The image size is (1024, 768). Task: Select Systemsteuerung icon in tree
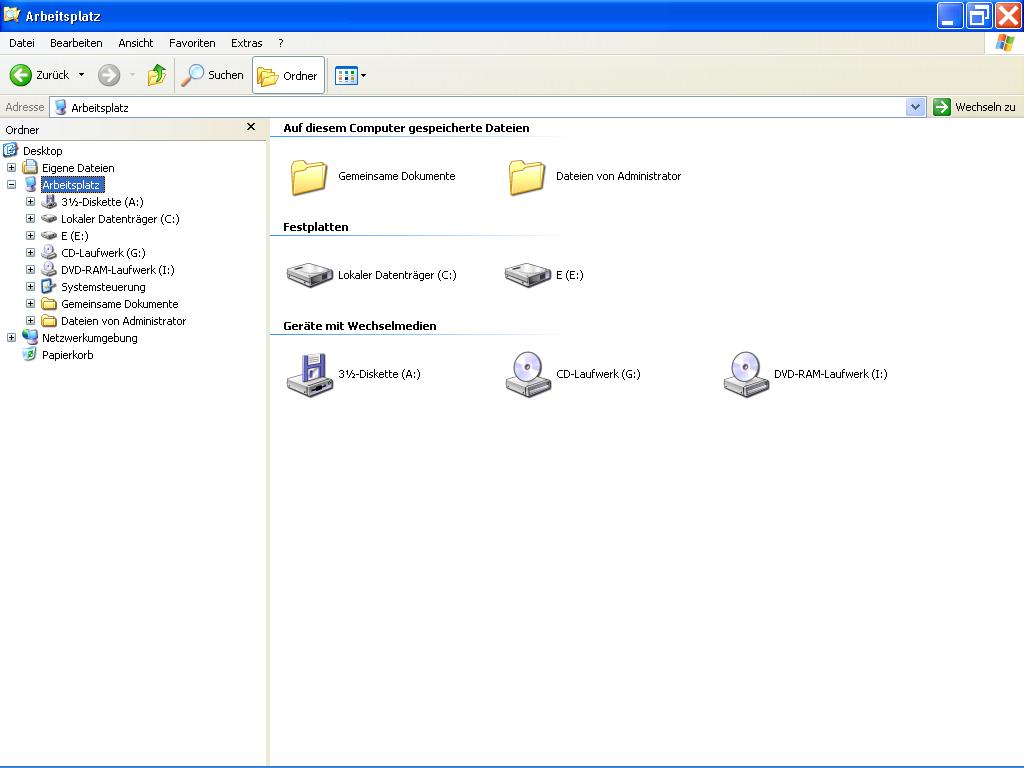[48, 286]
